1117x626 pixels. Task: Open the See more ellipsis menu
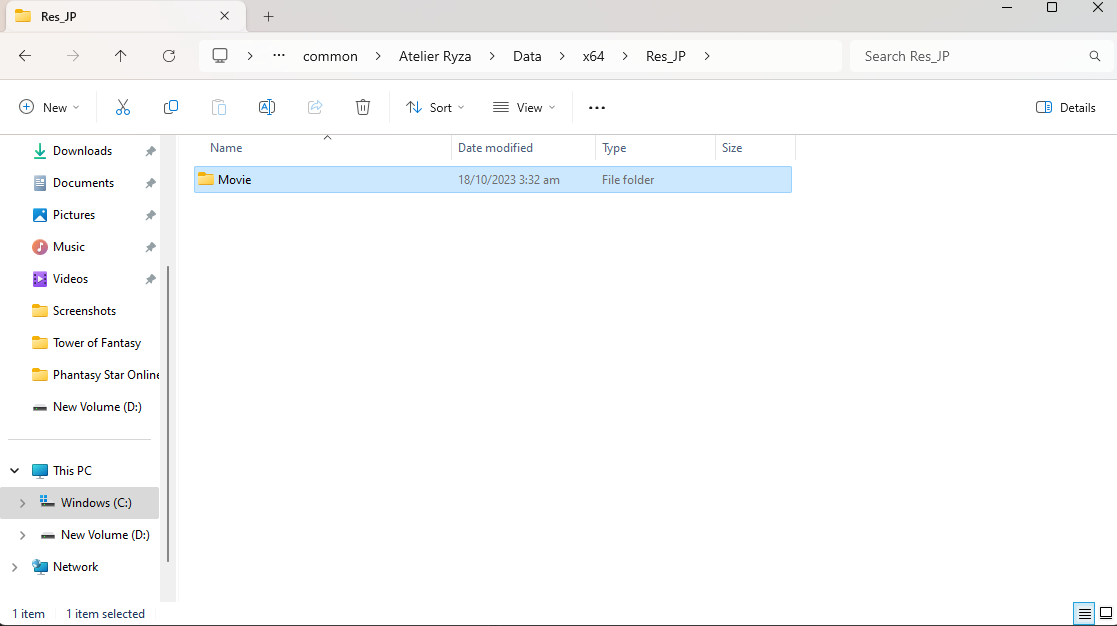(x=596, y=108)
